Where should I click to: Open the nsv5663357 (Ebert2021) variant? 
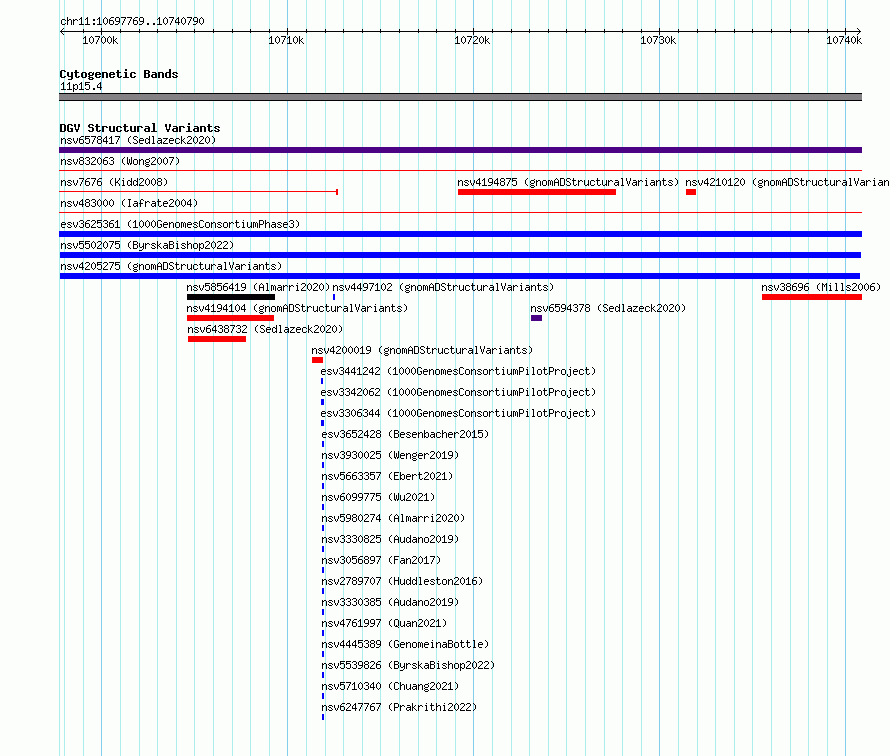point(387,476)
